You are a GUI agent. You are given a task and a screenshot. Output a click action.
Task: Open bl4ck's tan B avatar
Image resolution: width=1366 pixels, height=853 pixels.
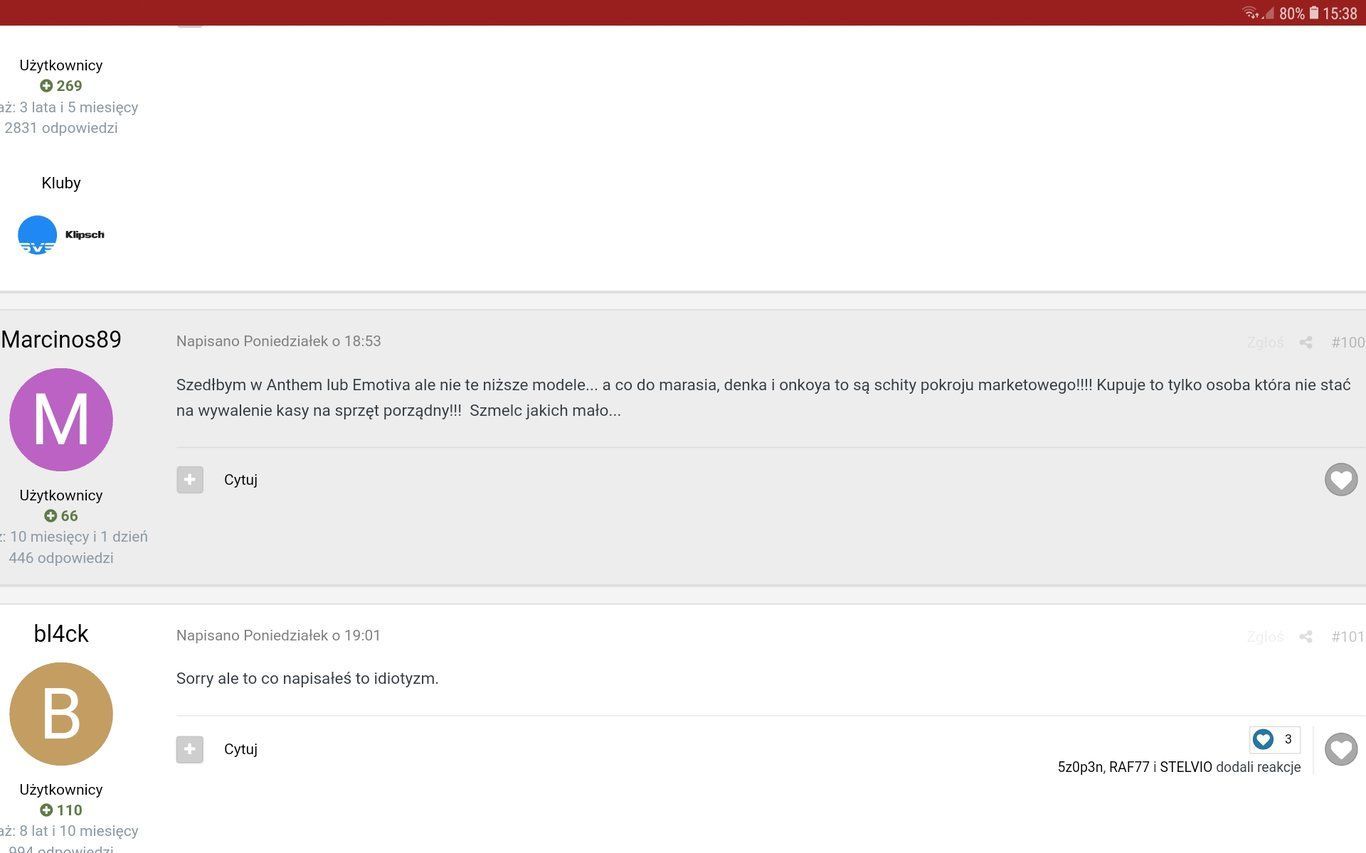[x=61, y=714]
